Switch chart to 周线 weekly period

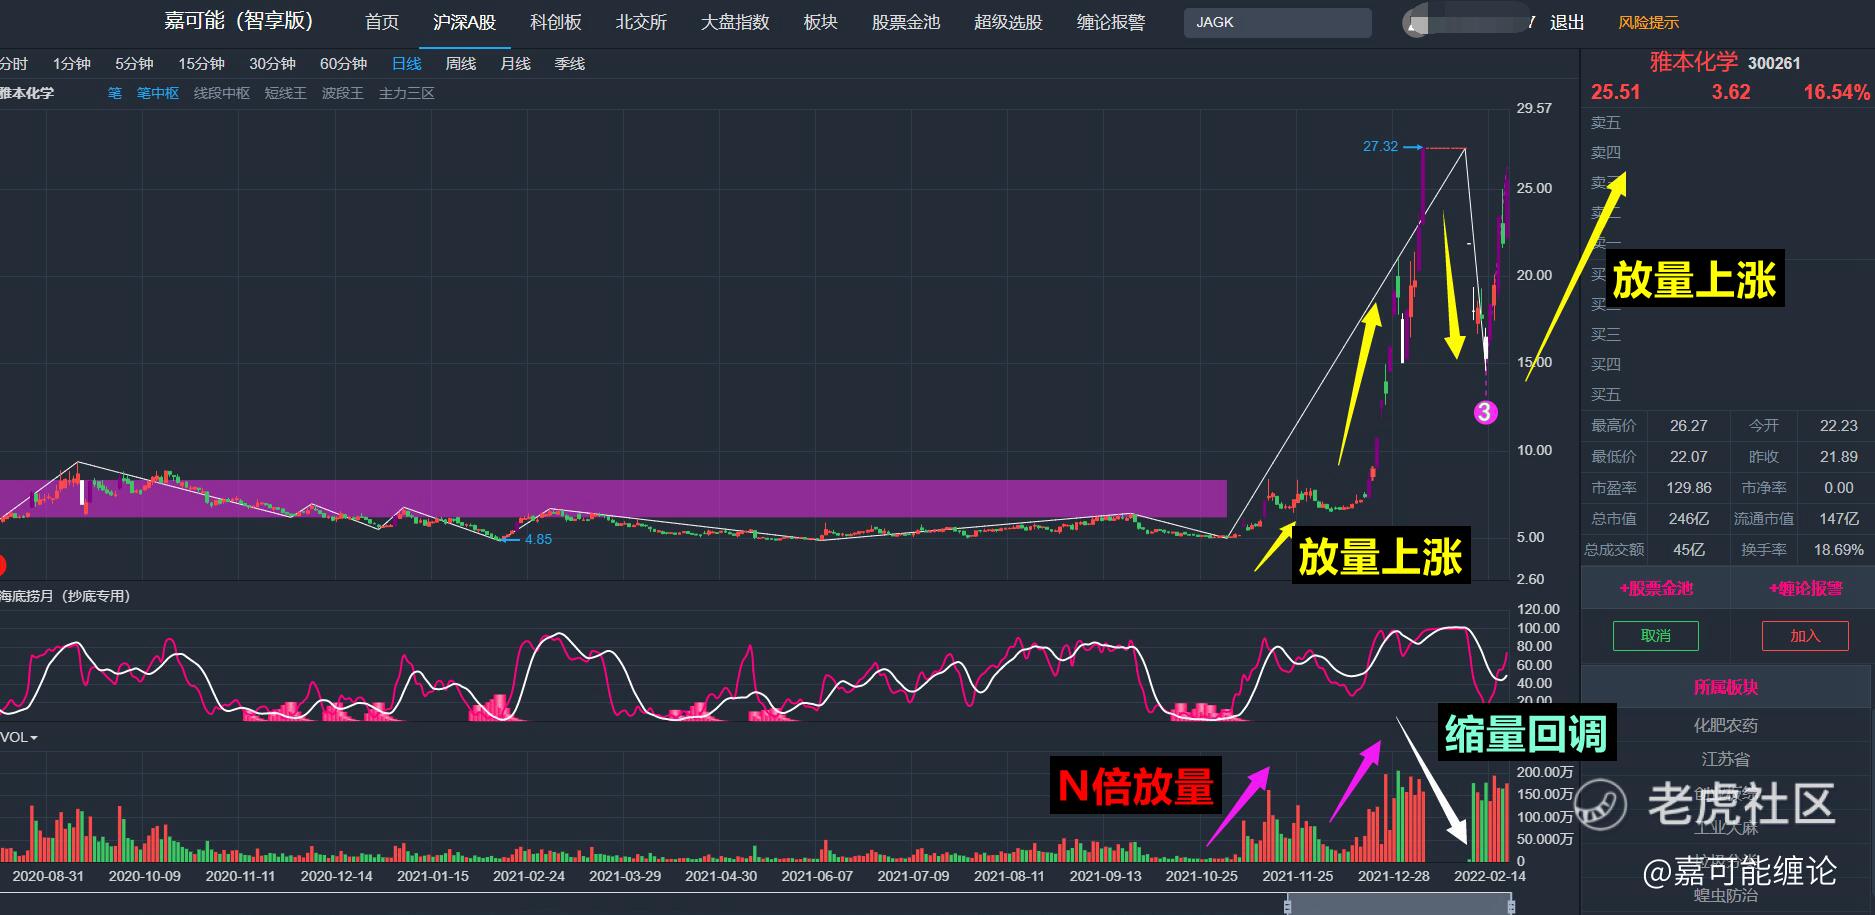tap(461, 64)
